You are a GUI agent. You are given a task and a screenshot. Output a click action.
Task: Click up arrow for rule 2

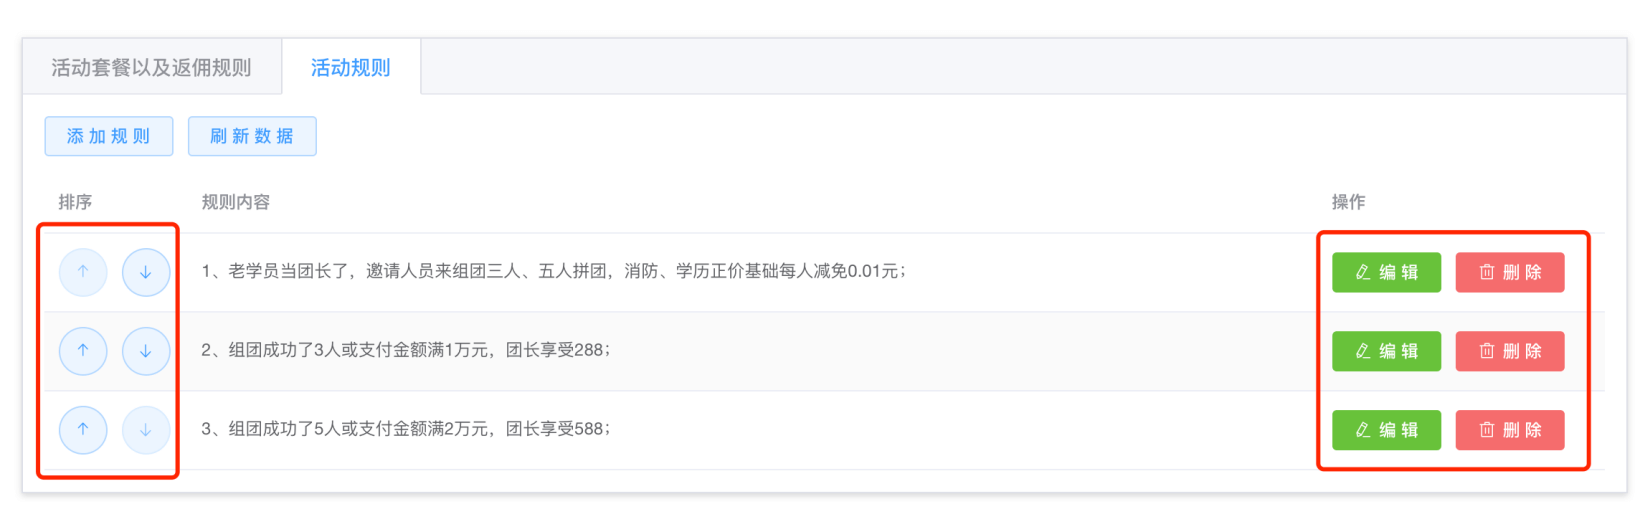[83, 351]
